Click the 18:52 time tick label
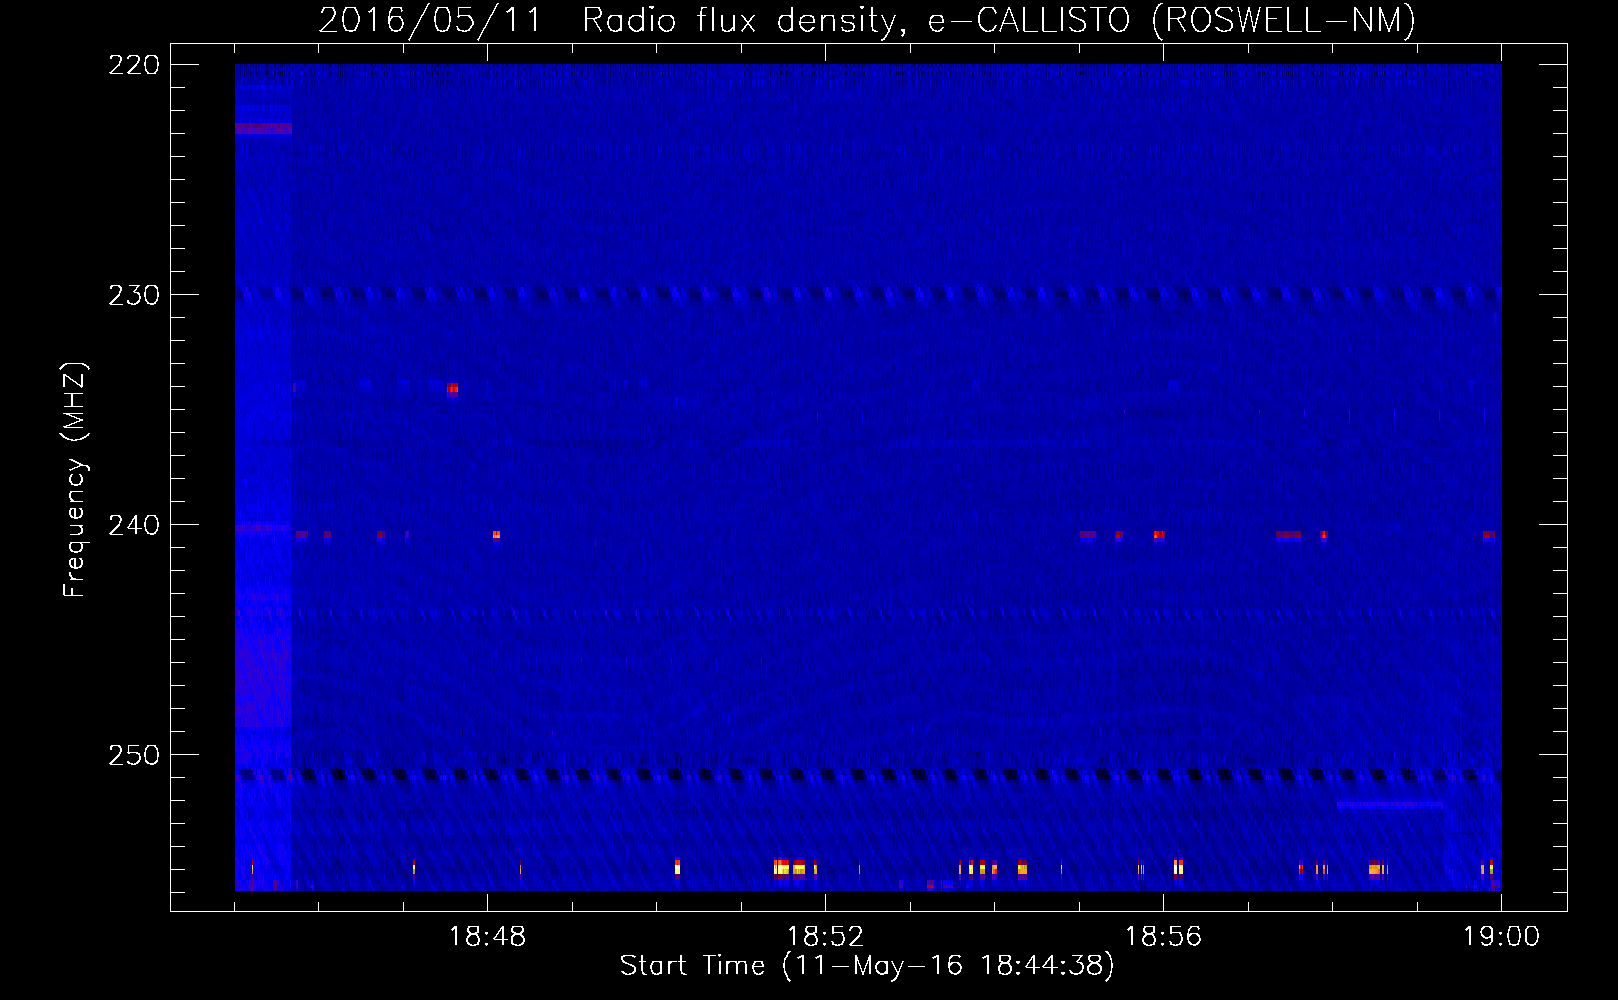 [x=825, y=936]
